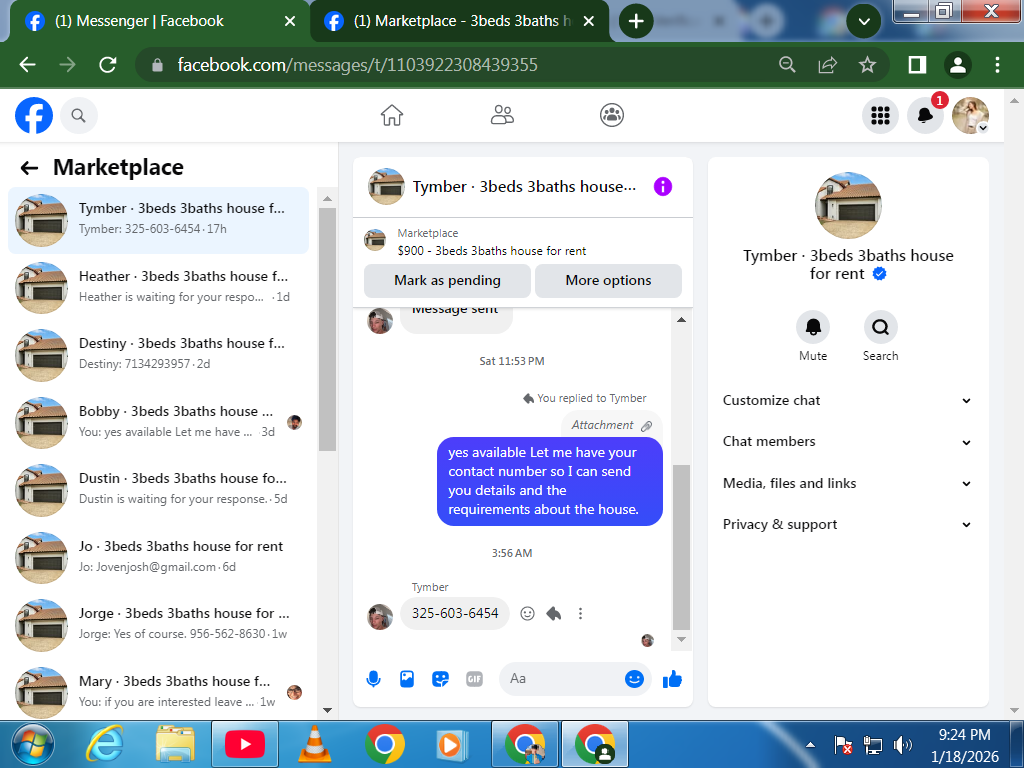
Task: Send a thumbs-up like
Action: point(672,680)
